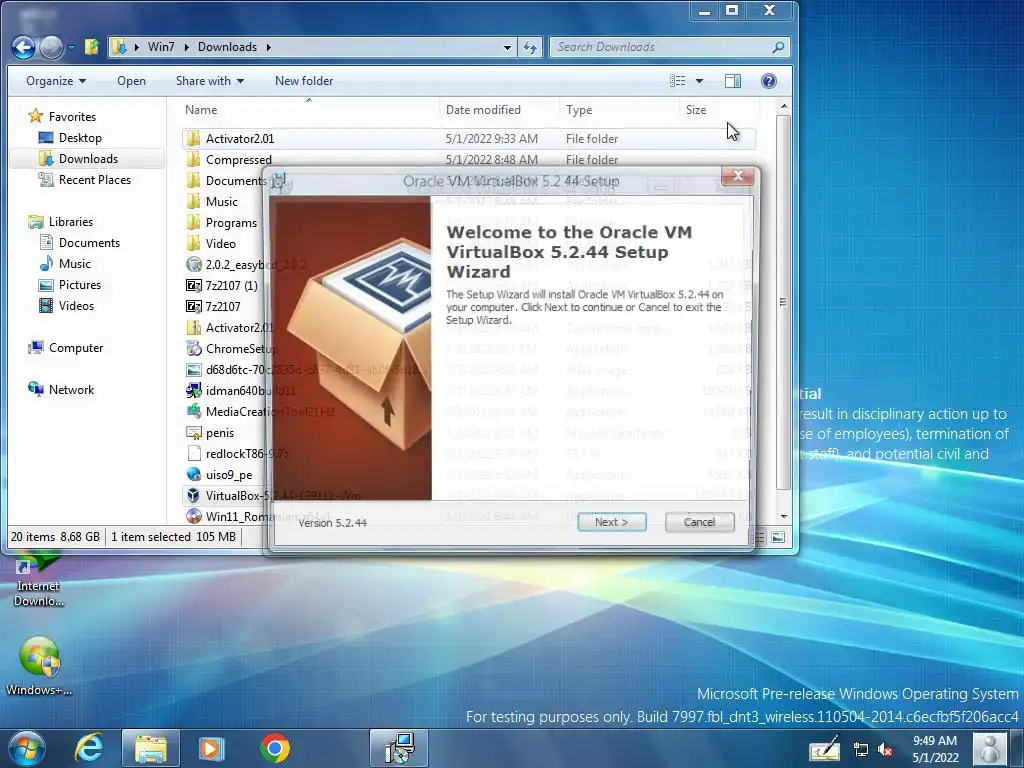Screen dimensions: 1024x768
Task: Click the idman640build11 installer icon
Action: pos(193,391)
